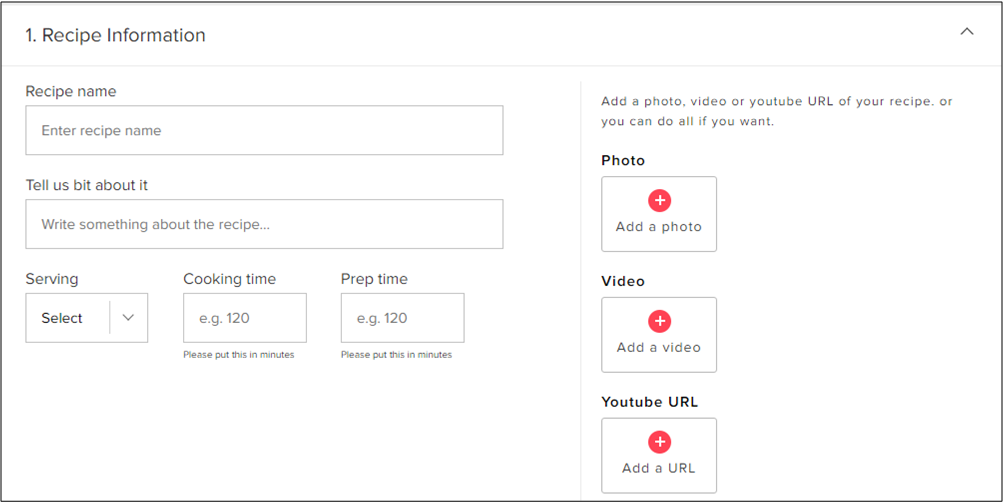The image size is (1003, 503).
Task: Click the Write something about the recipe field
Action: point(264,224)
